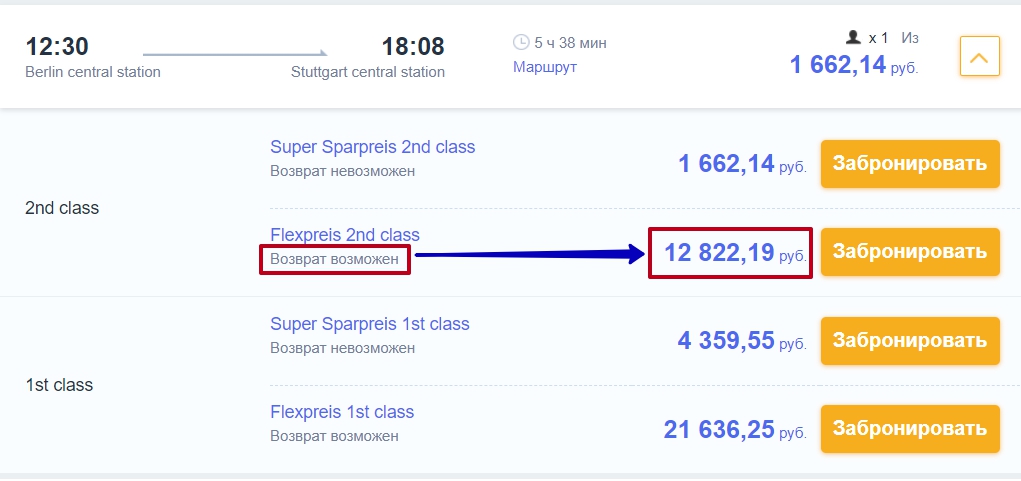Book the 1 662,14 руб. Super Sparpreis ticket
This screenshot has height=481, width=1021.
point(910,164)
